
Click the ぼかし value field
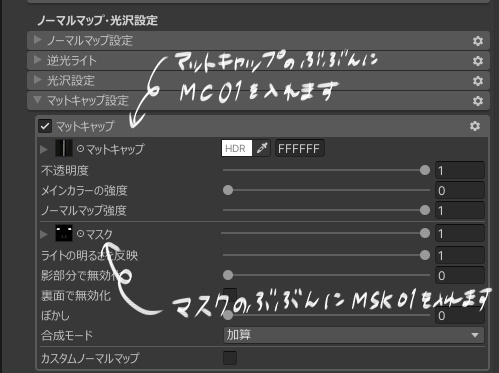460,315
